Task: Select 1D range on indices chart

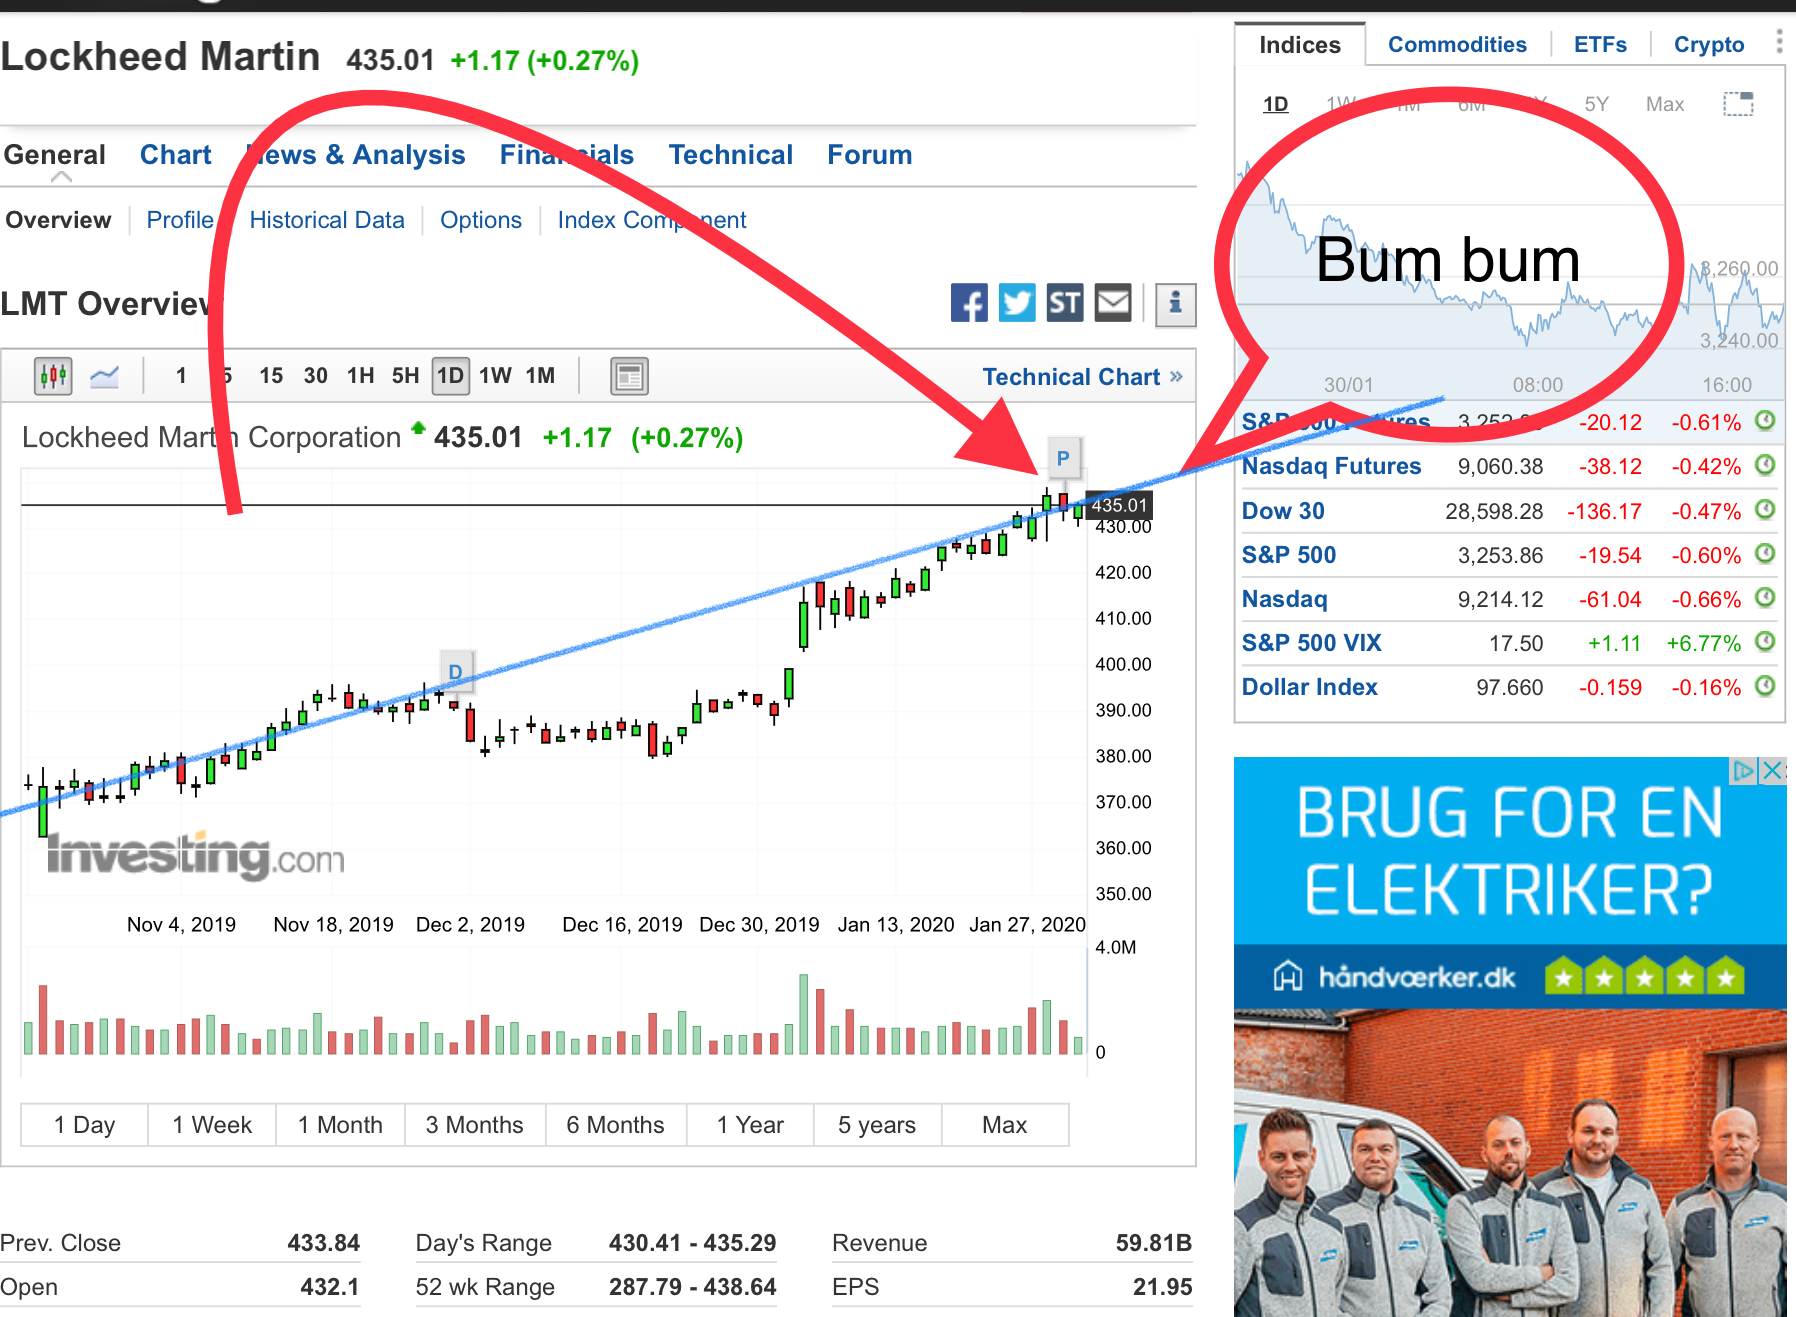Action: [x=1275, y=104]
